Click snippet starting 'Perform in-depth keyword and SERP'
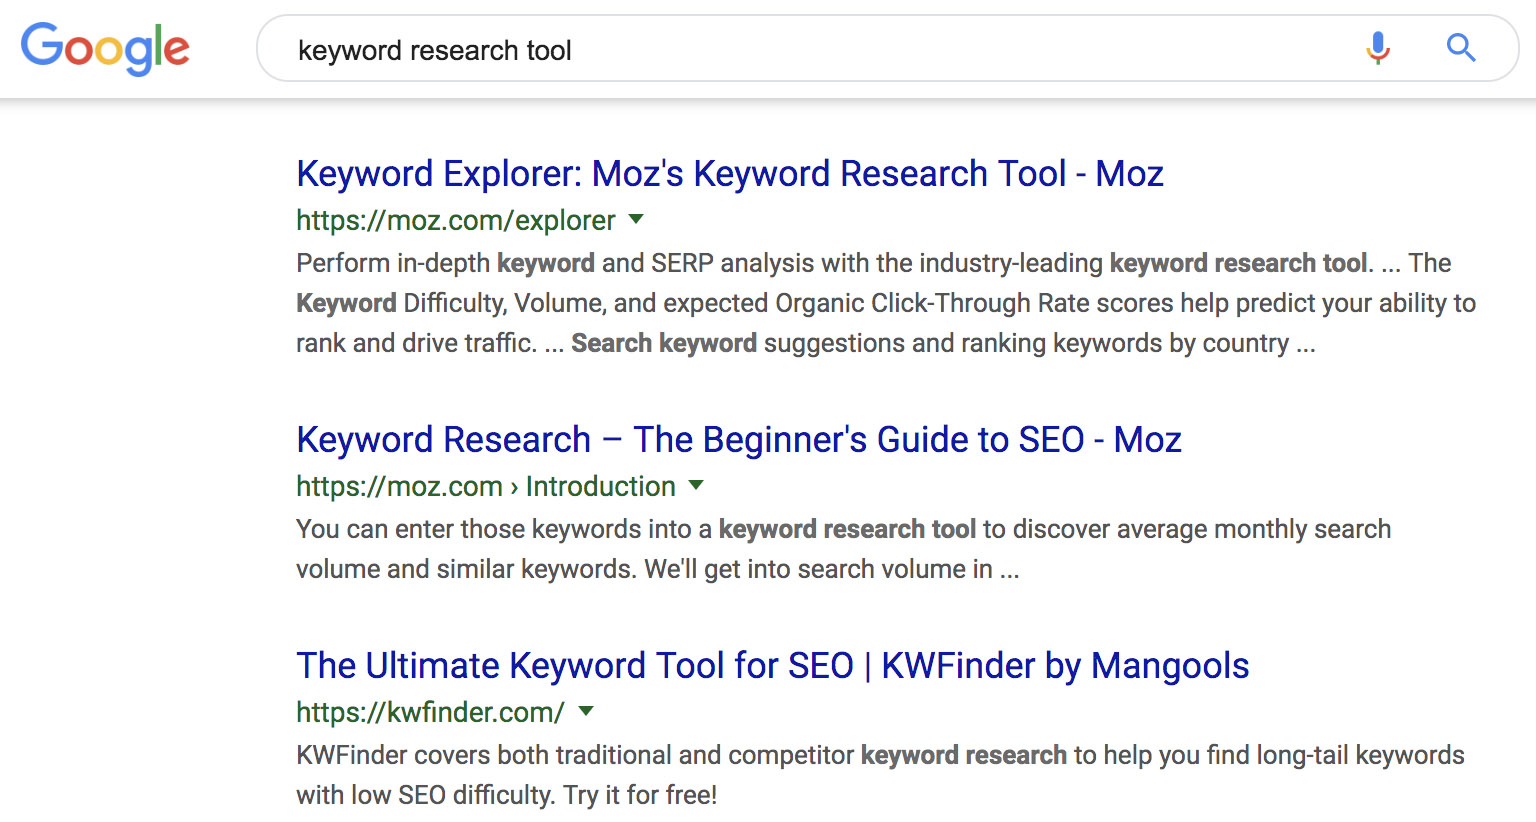Image resolution: width=1536 pixels, height=822 pixels. (x=886, y=303)
